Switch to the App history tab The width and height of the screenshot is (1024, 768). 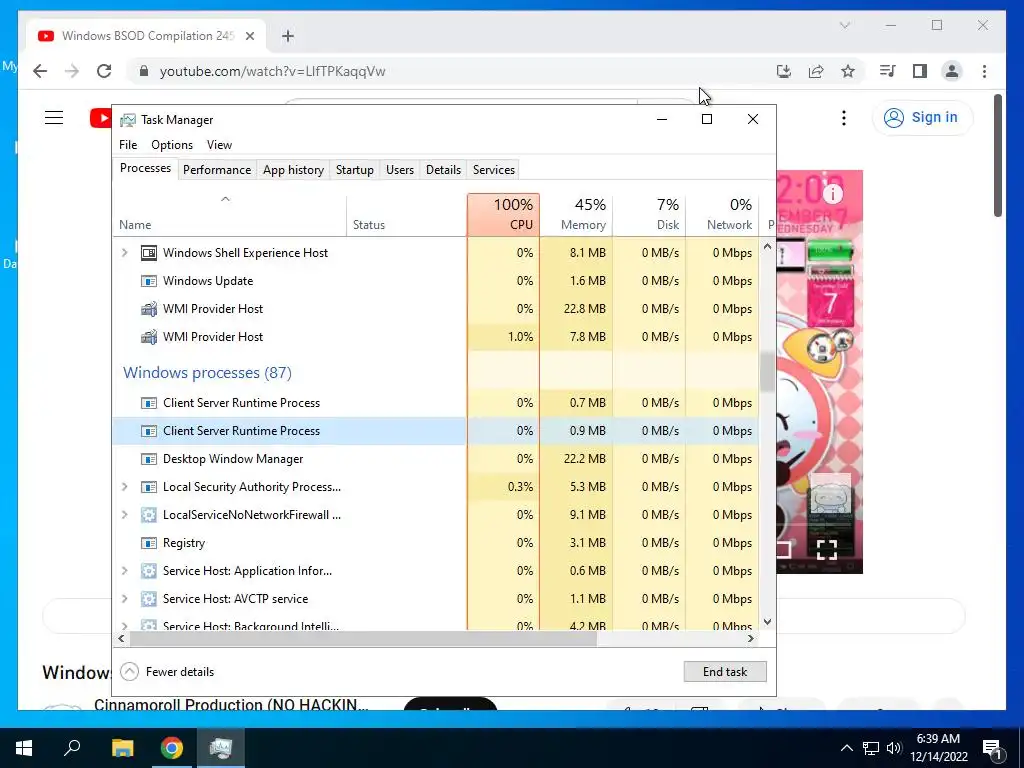tap(293, 170)
